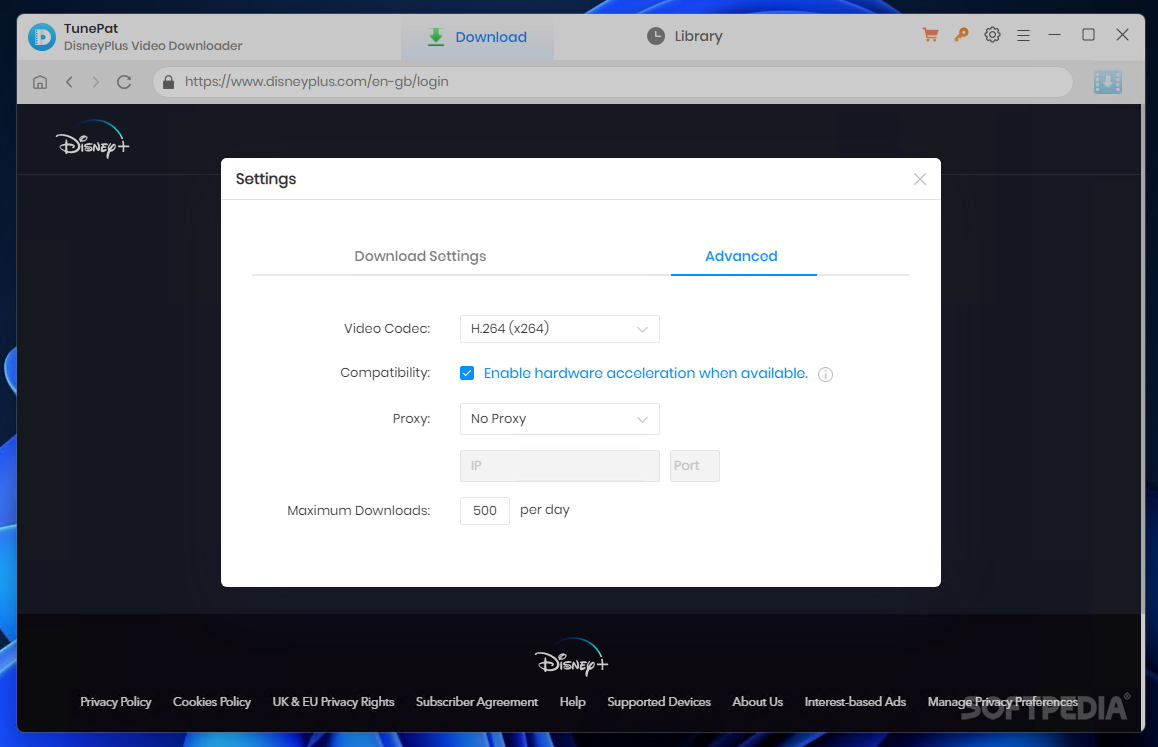This screenshot has width=1158, height=747.
Task: Click the TunePat app logo icon
Action: 42,37
